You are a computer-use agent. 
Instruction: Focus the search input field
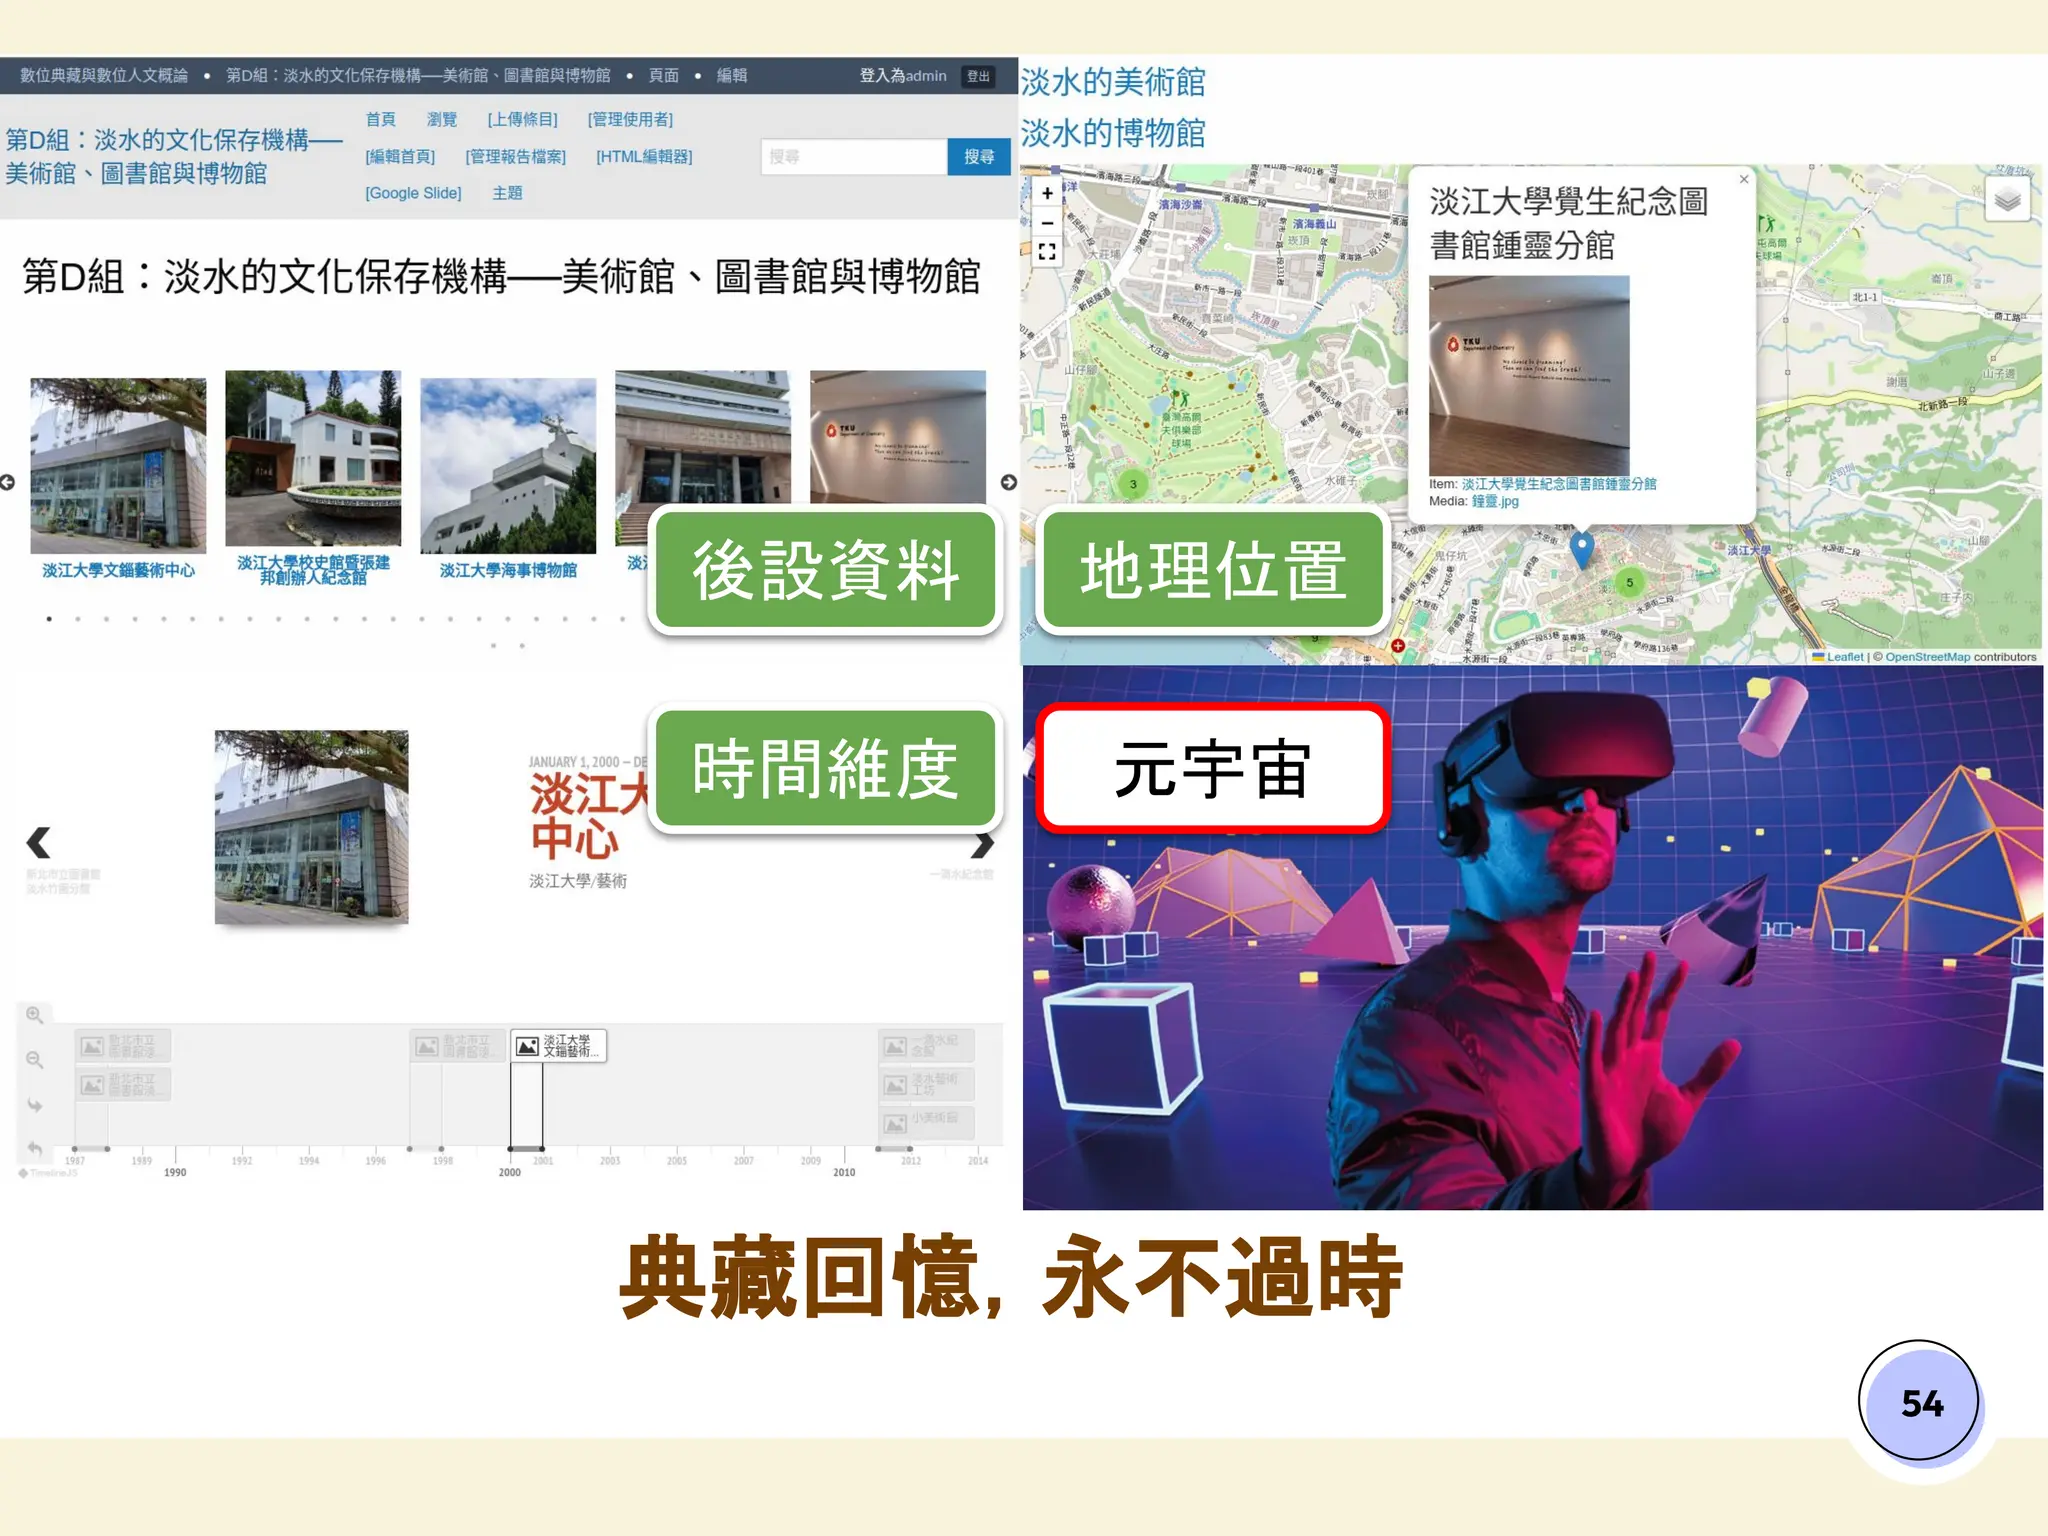coord(854,157)
